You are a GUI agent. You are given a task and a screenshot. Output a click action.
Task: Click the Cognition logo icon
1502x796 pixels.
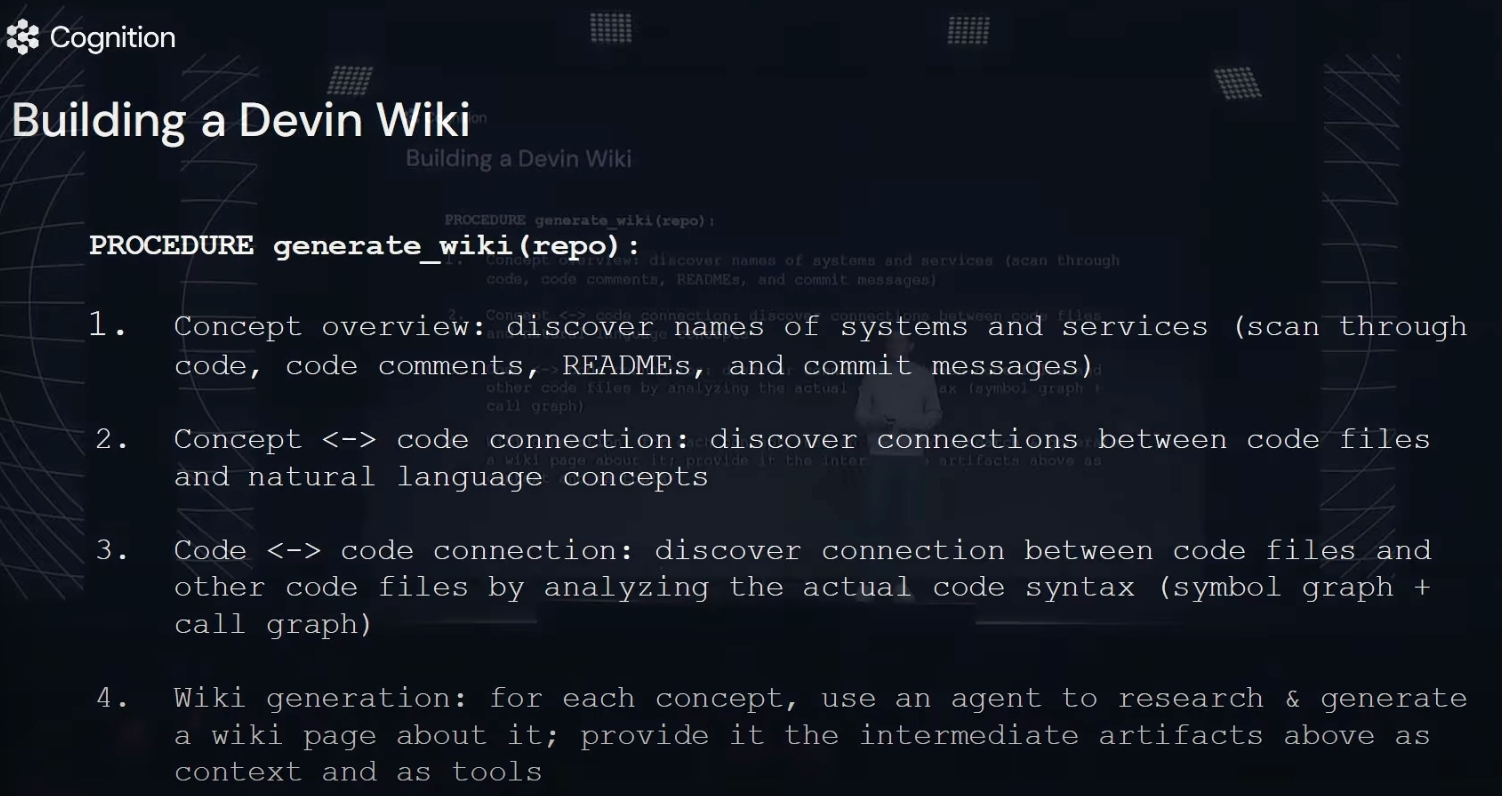pyautogui.click(x=22, y=38)
